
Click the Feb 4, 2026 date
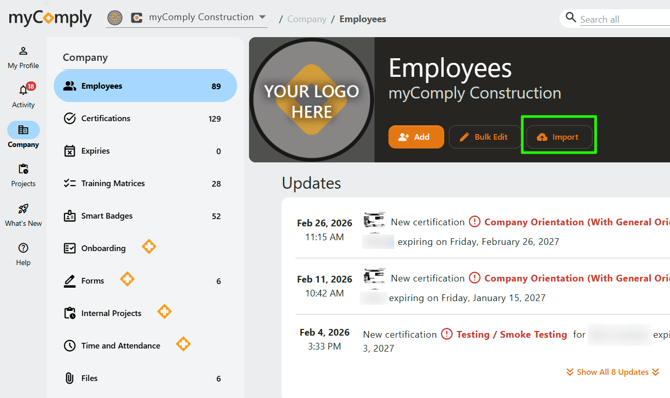click(324, 332)
